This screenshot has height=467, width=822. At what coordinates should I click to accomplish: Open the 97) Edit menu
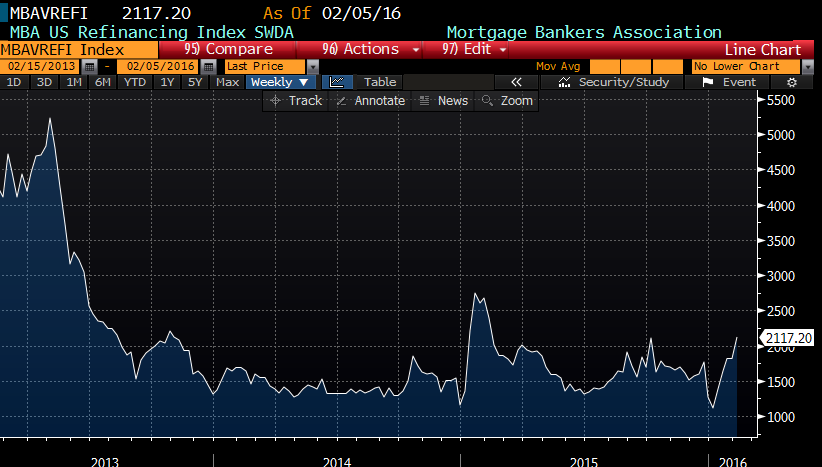click(474, 49)
